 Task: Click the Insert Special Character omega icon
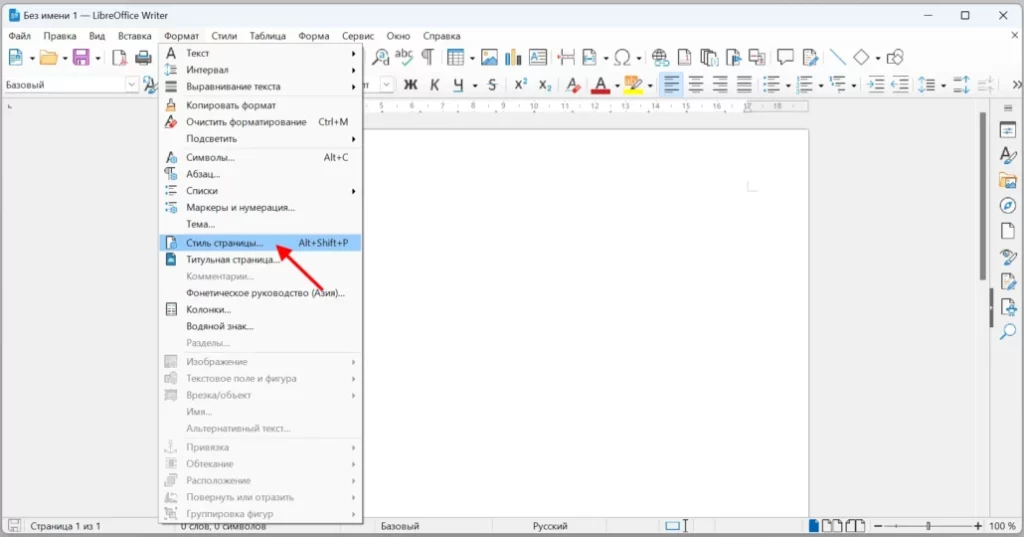pyautogui.click(x=622, y=57)
